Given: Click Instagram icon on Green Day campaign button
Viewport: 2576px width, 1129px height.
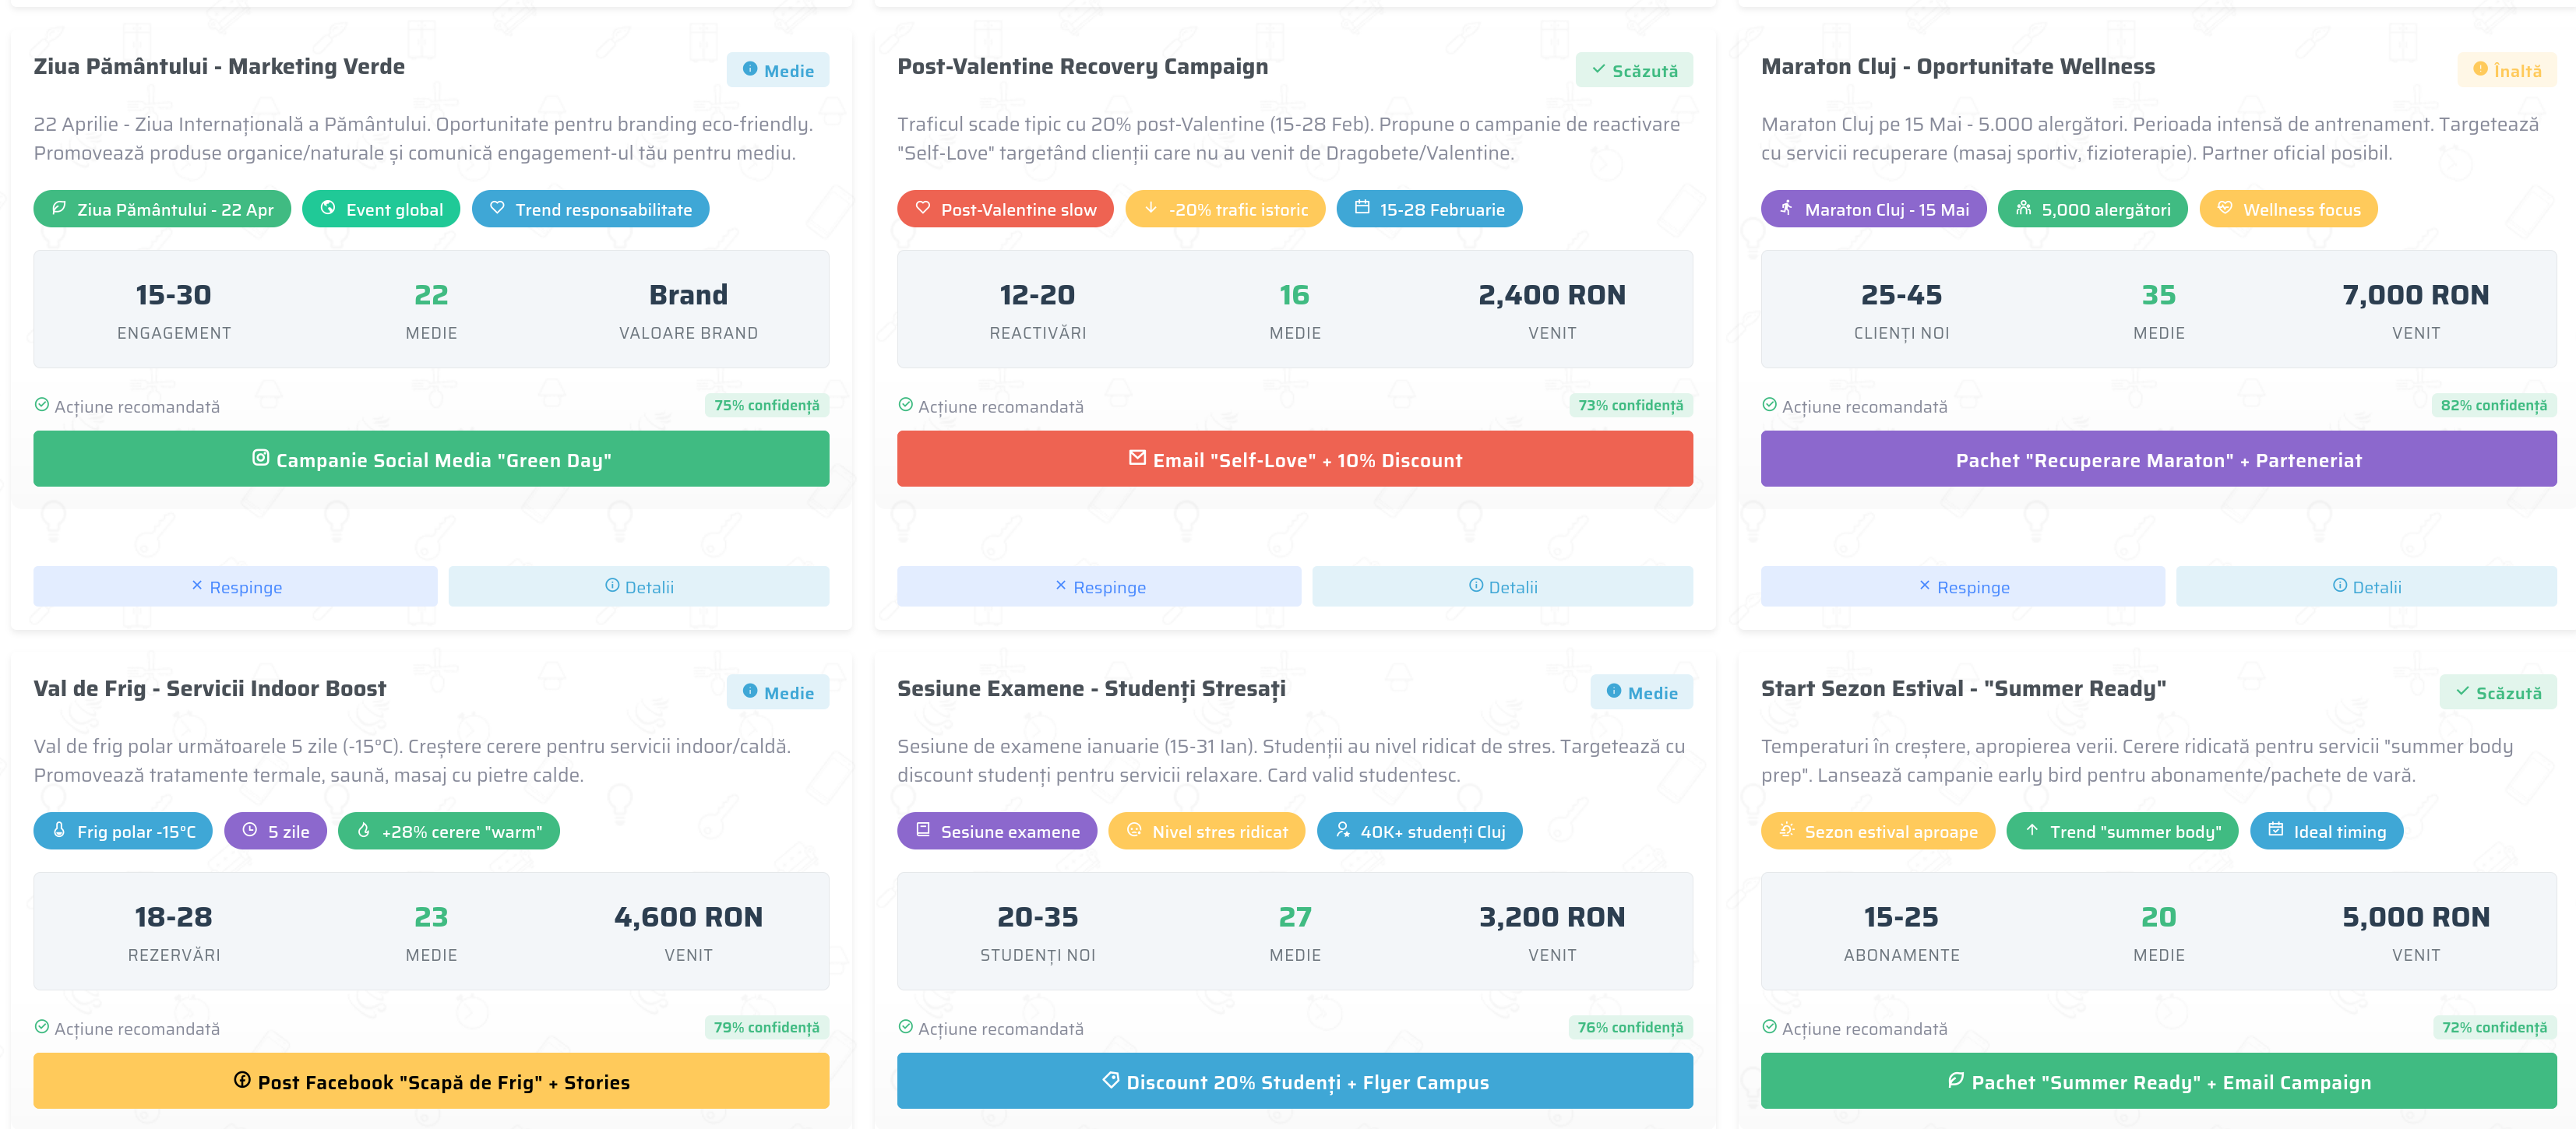Looking at the screenshot, I should [260, 458].
